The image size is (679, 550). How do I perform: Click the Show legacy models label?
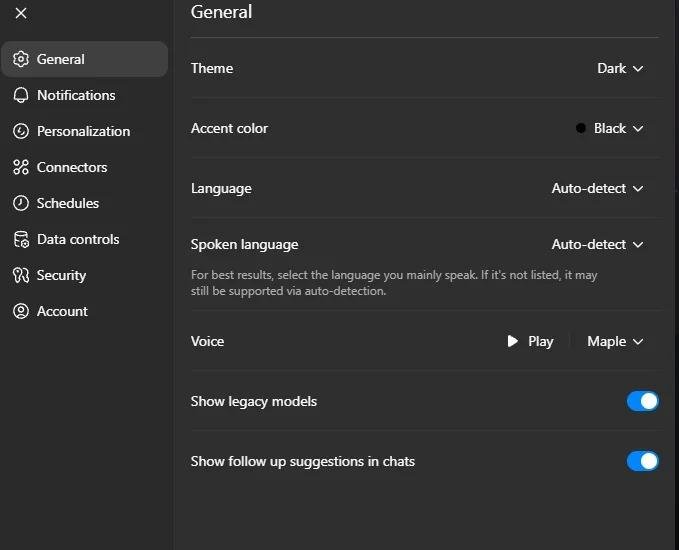coord(254,402)
